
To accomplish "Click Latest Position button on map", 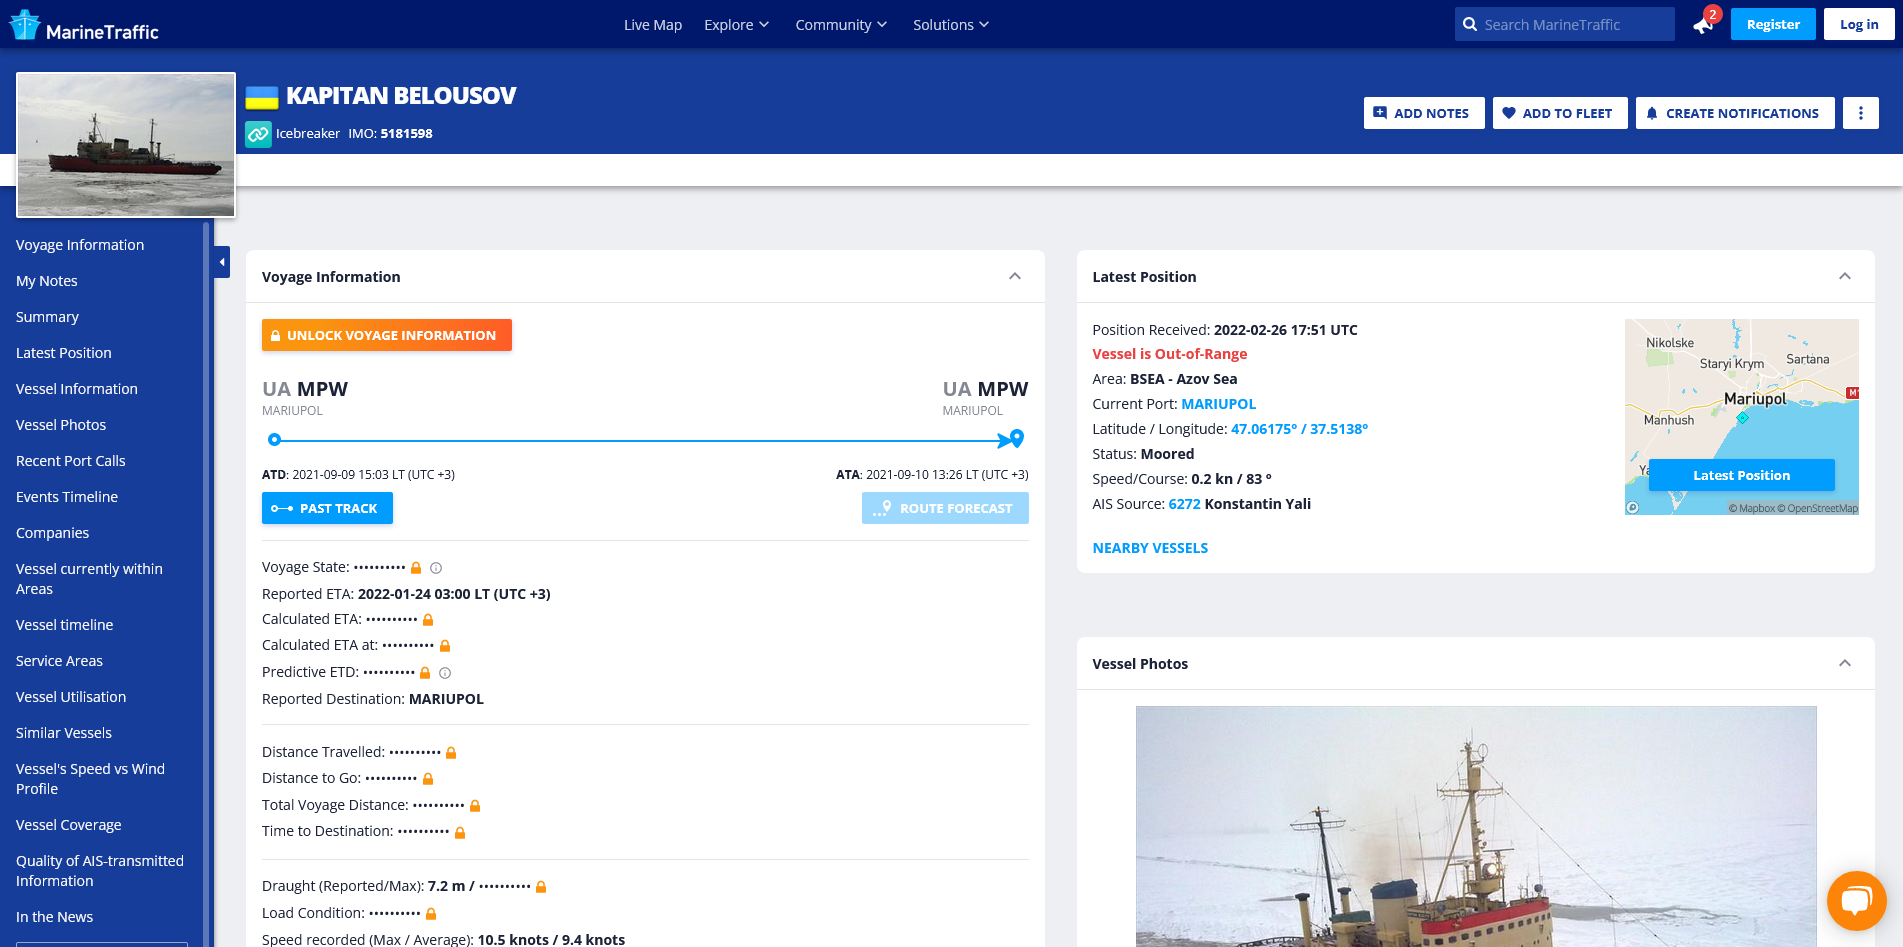I will click(1741, 475).
